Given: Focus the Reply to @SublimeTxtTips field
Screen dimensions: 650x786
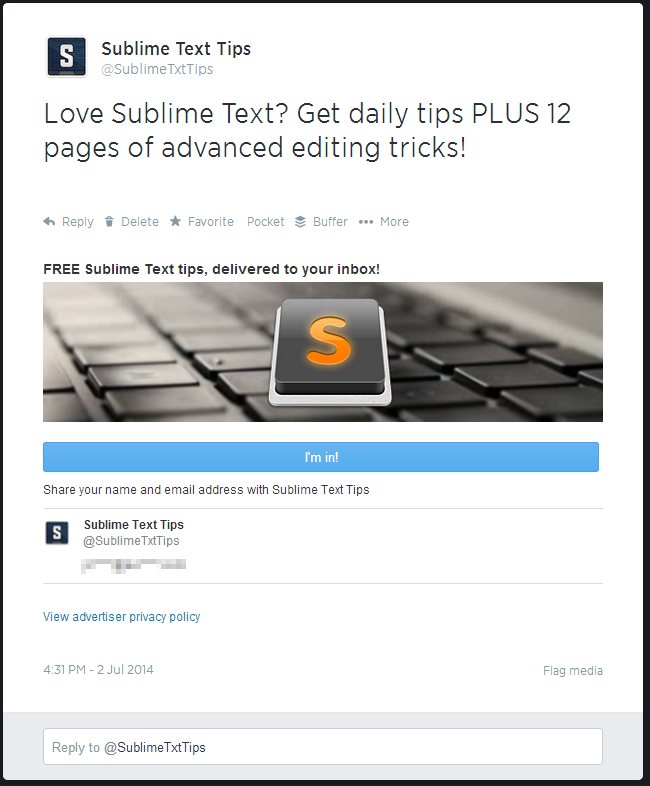Looking at the screenshot, I should 323,747.
